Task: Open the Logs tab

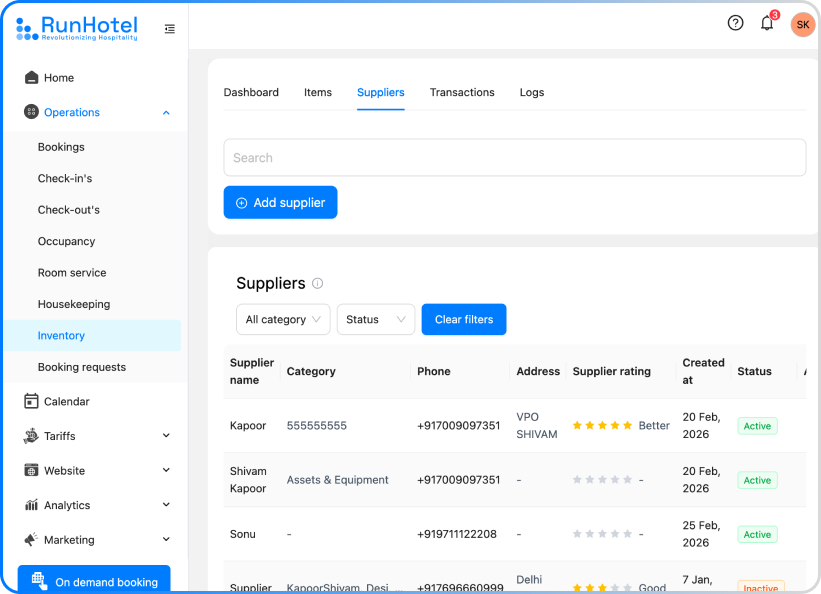Action: 532,92
